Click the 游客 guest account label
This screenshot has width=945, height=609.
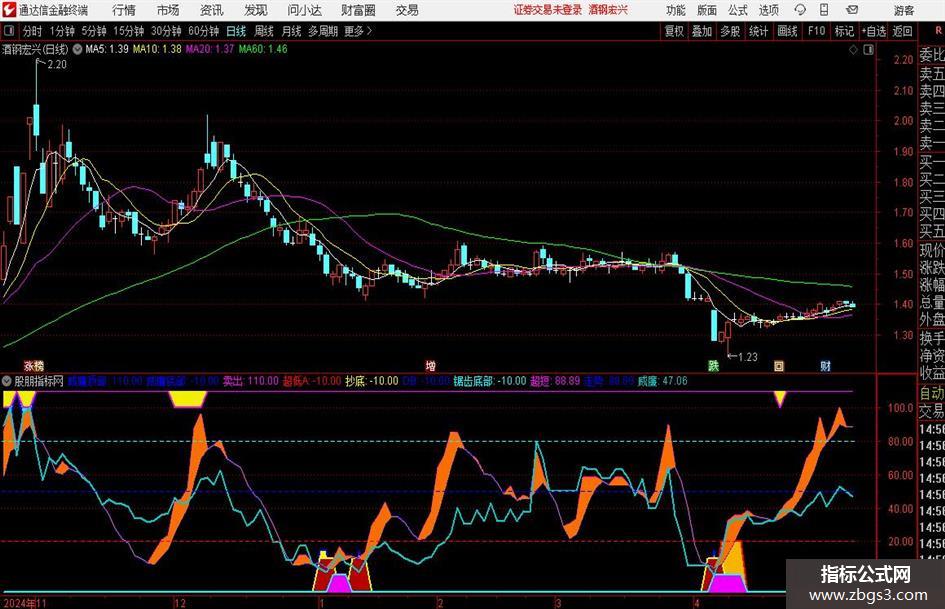pos(903,10)
